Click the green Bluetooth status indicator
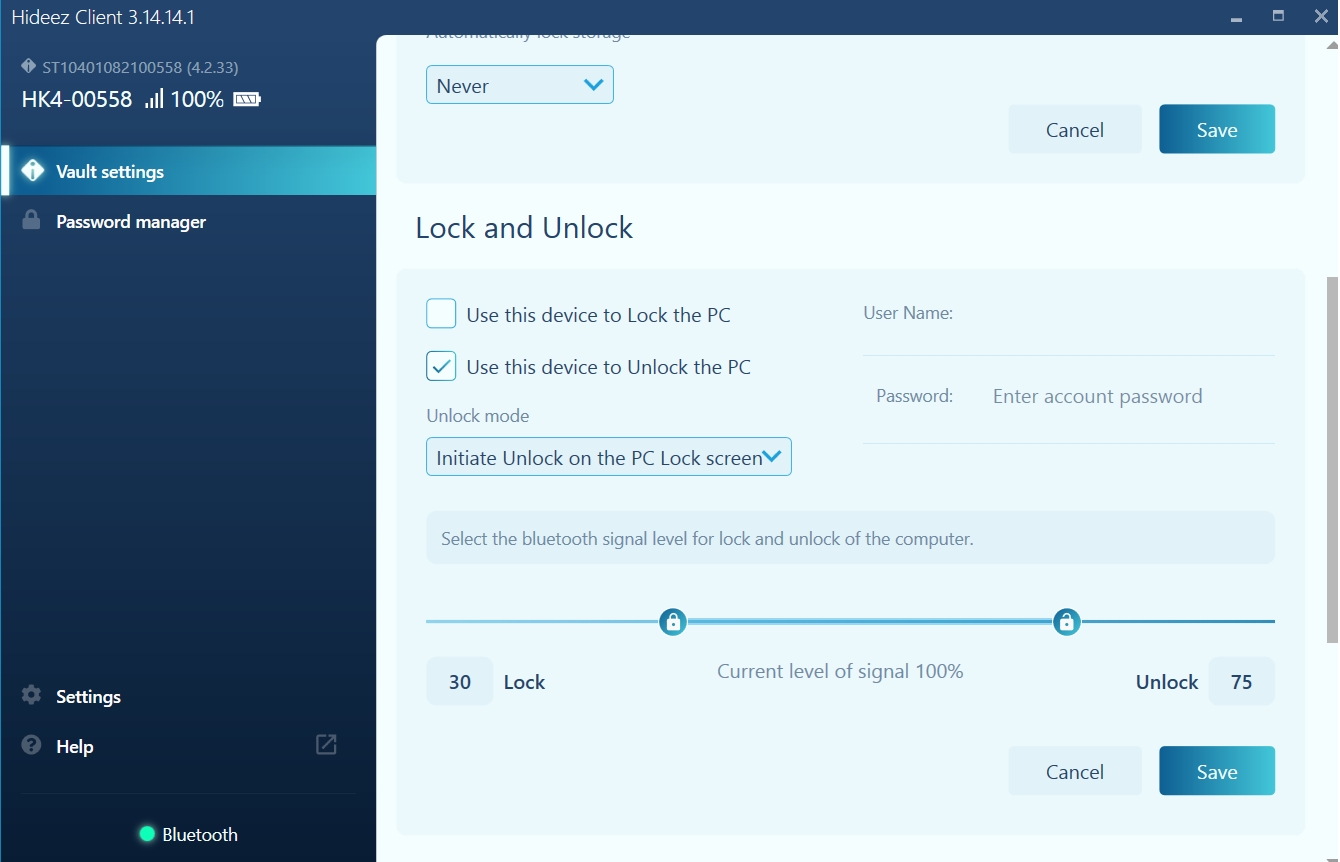1340x862 pixels. (x=147, y=834)
